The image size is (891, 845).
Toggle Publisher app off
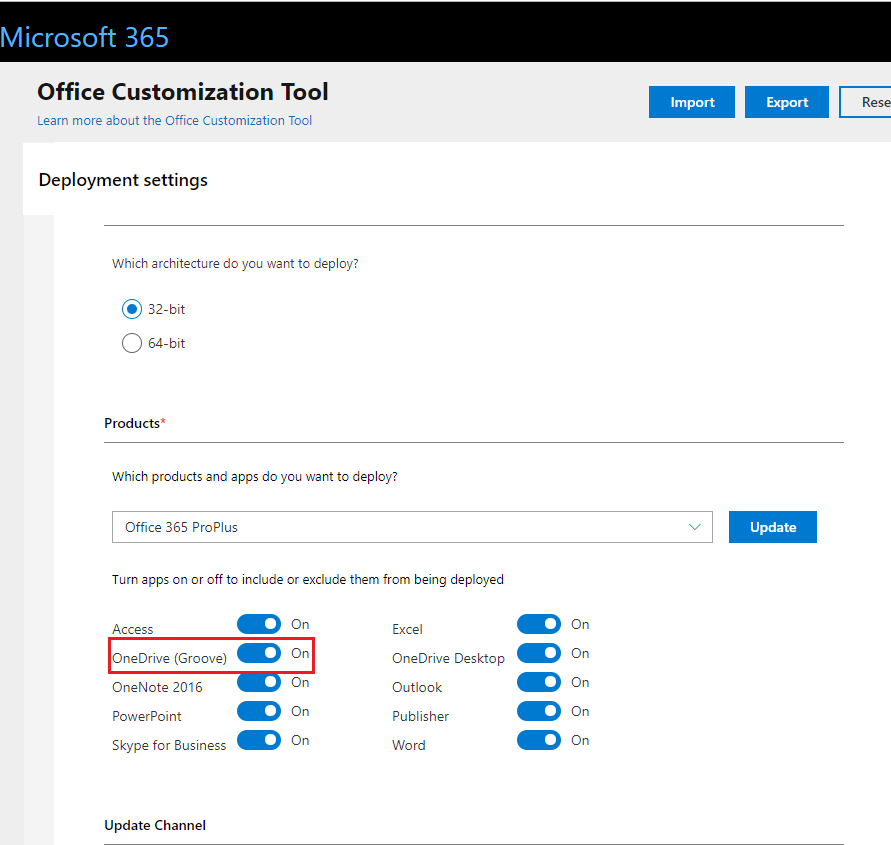539,711
